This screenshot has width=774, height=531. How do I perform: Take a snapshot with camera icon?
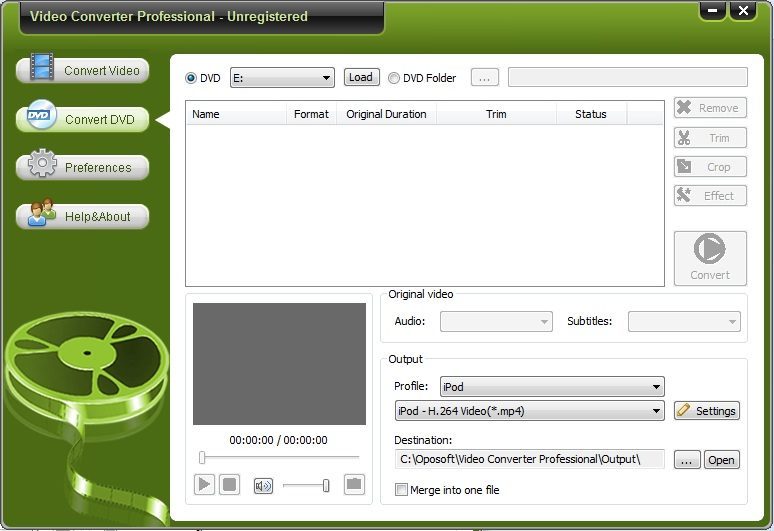pyautogui.click(x=354, y=484)
